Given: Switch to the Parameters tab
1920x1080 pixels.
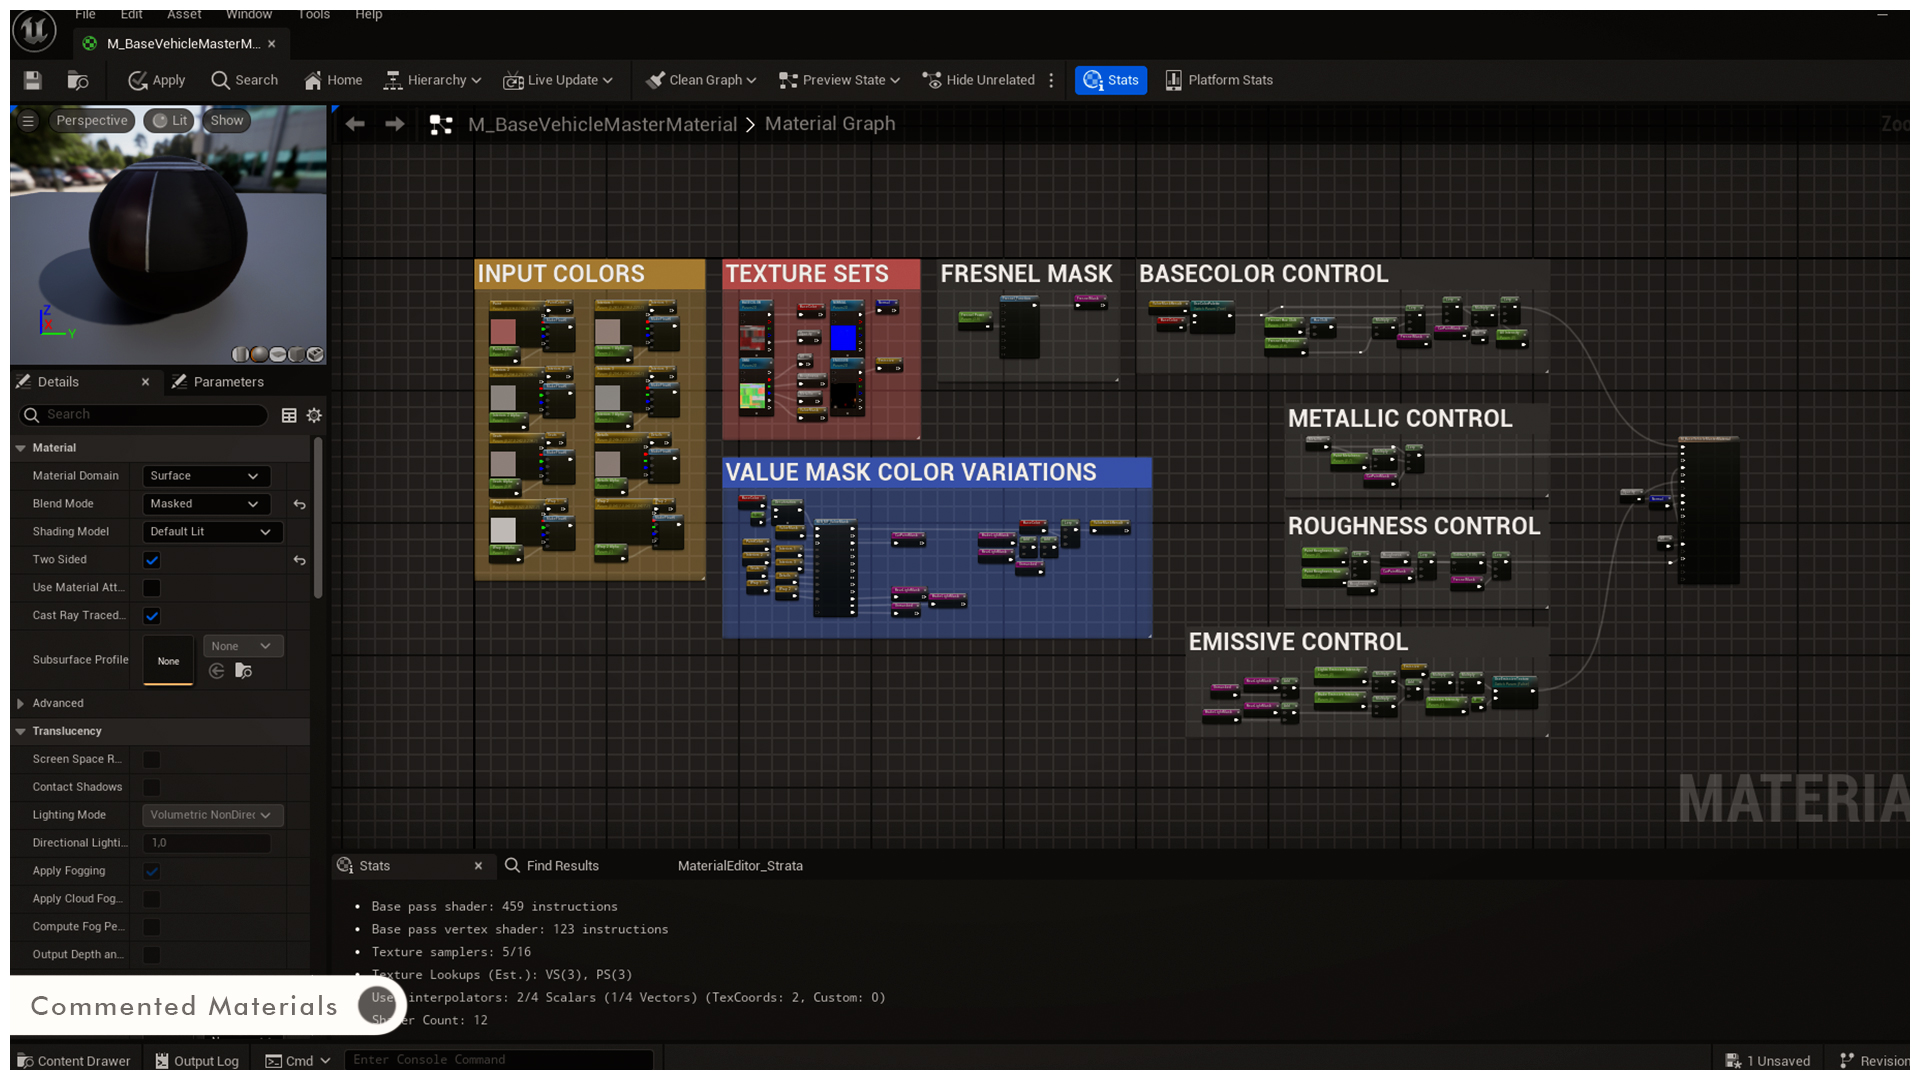Looking at the screenshot, I should pos(228,381).
